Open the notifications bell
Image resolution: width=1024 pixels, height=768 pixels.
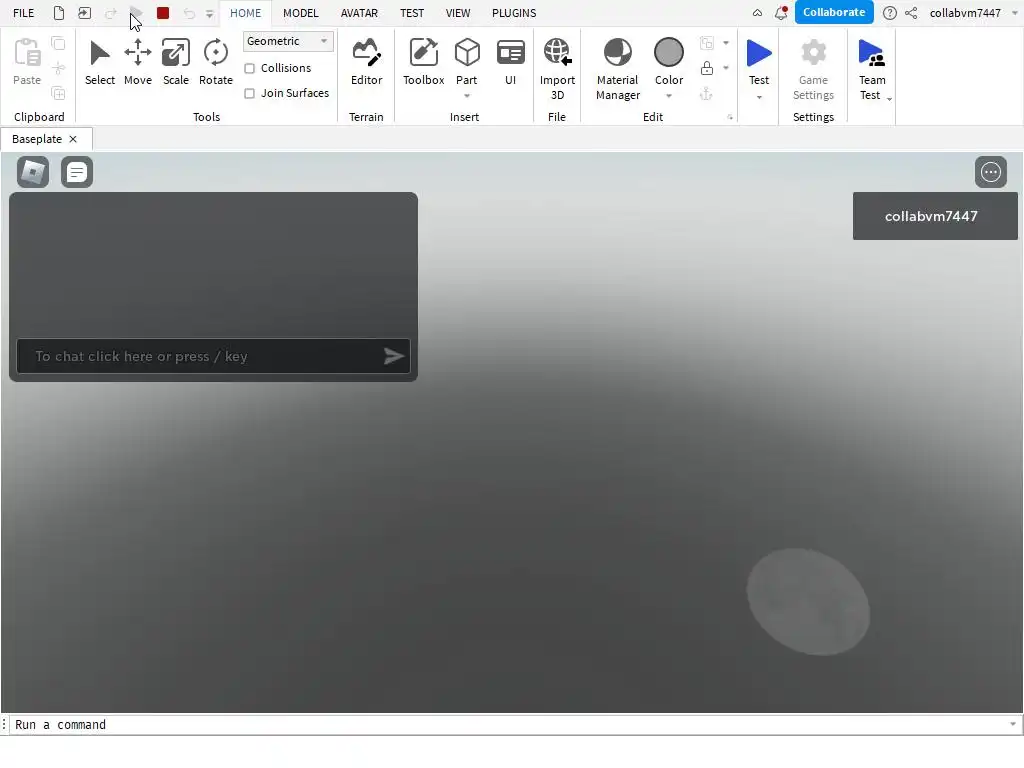780,13
